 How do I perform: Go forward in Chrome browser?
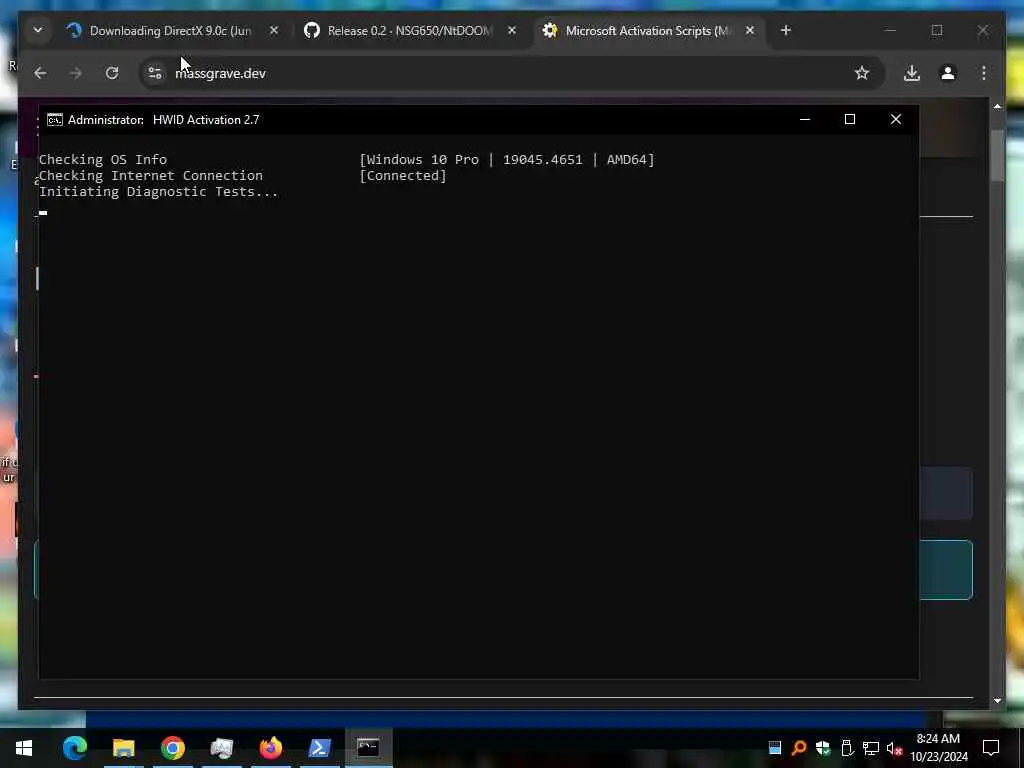76,73
